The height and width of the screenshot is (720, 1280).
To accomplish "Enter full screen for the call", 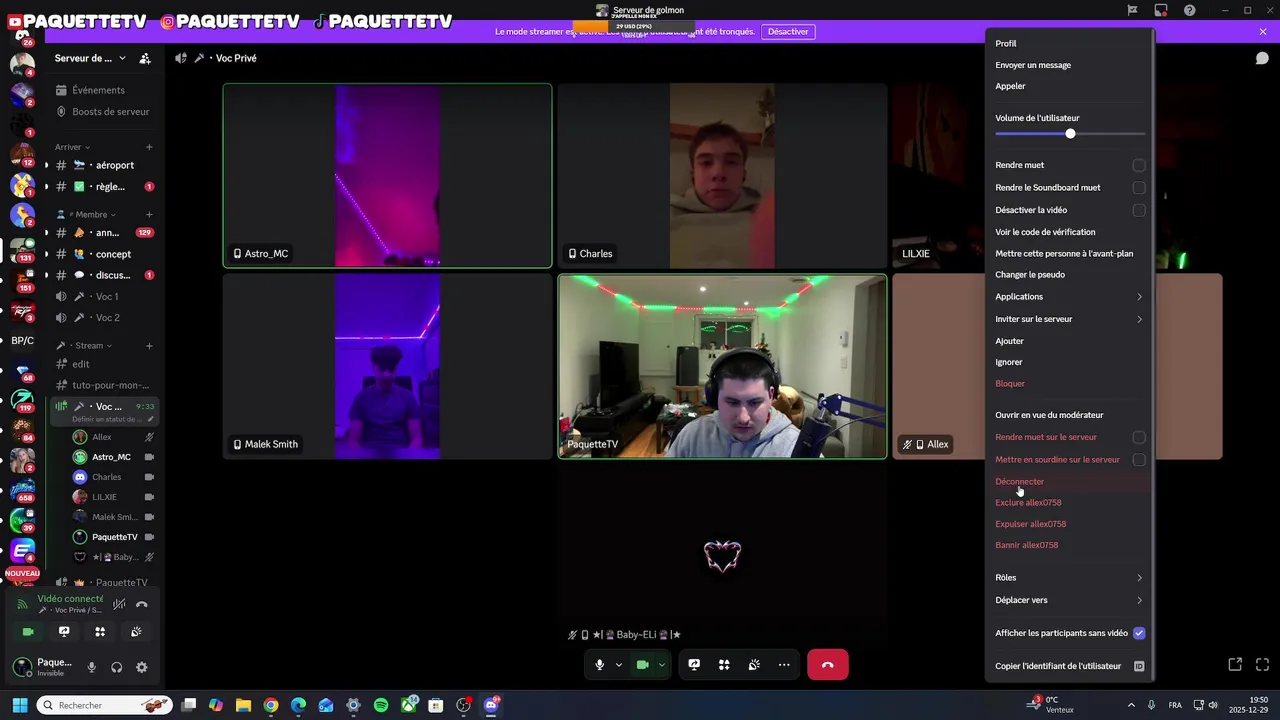I will coord(1262,664).
